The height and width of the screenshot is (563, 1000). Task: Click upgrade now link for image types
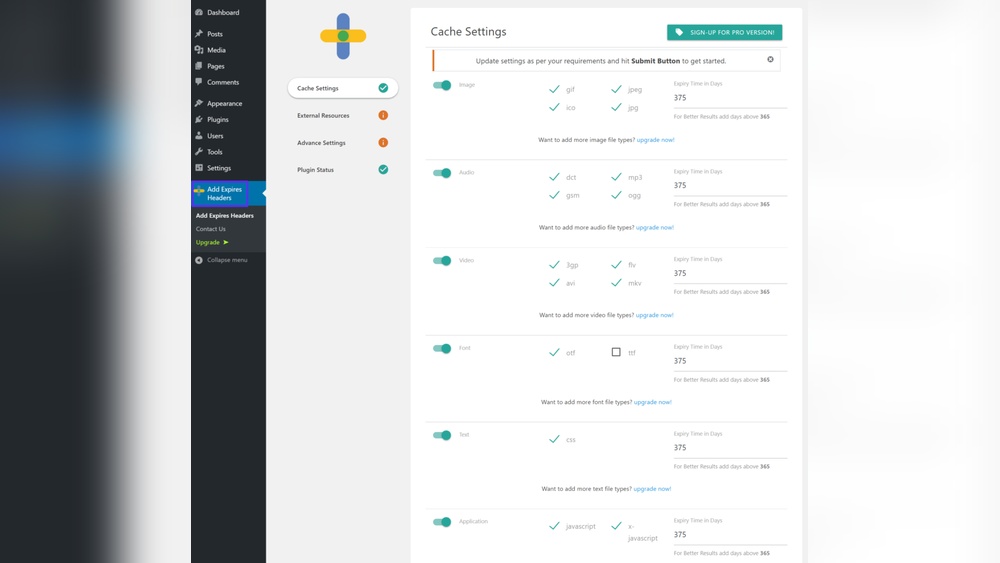[x=655, y=140]
